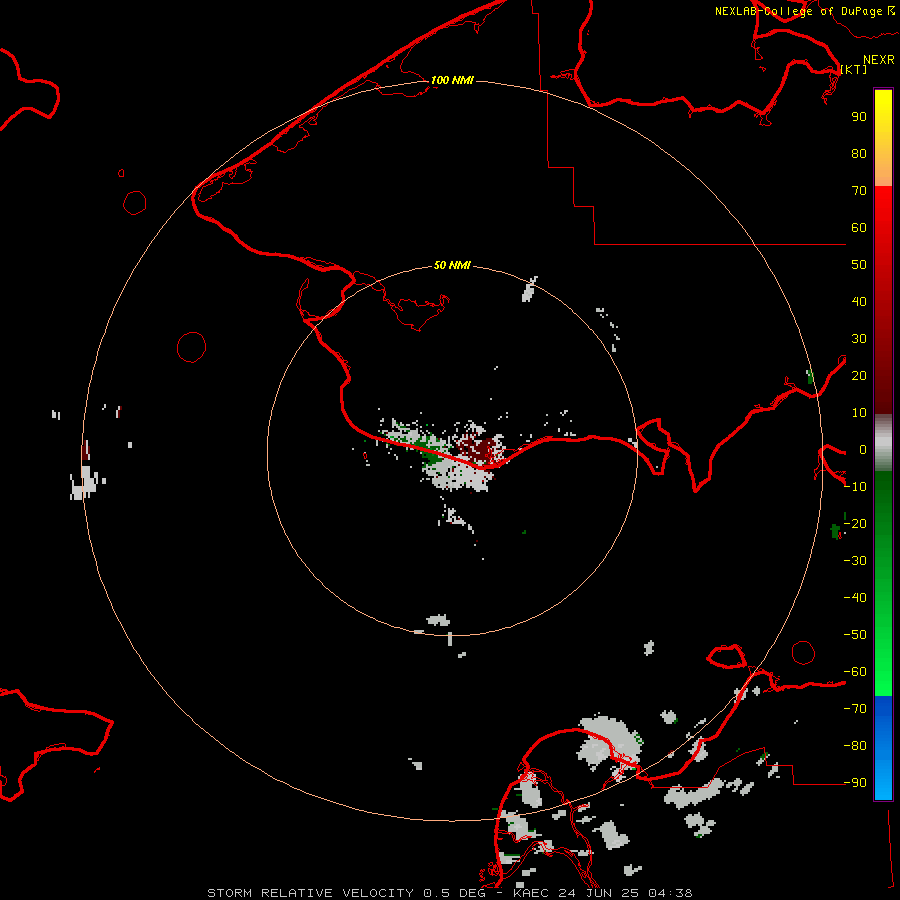Screen dimensions: 900x900
Task: Click the -80 value on velocity scale
Action: (x=855, y=746)
